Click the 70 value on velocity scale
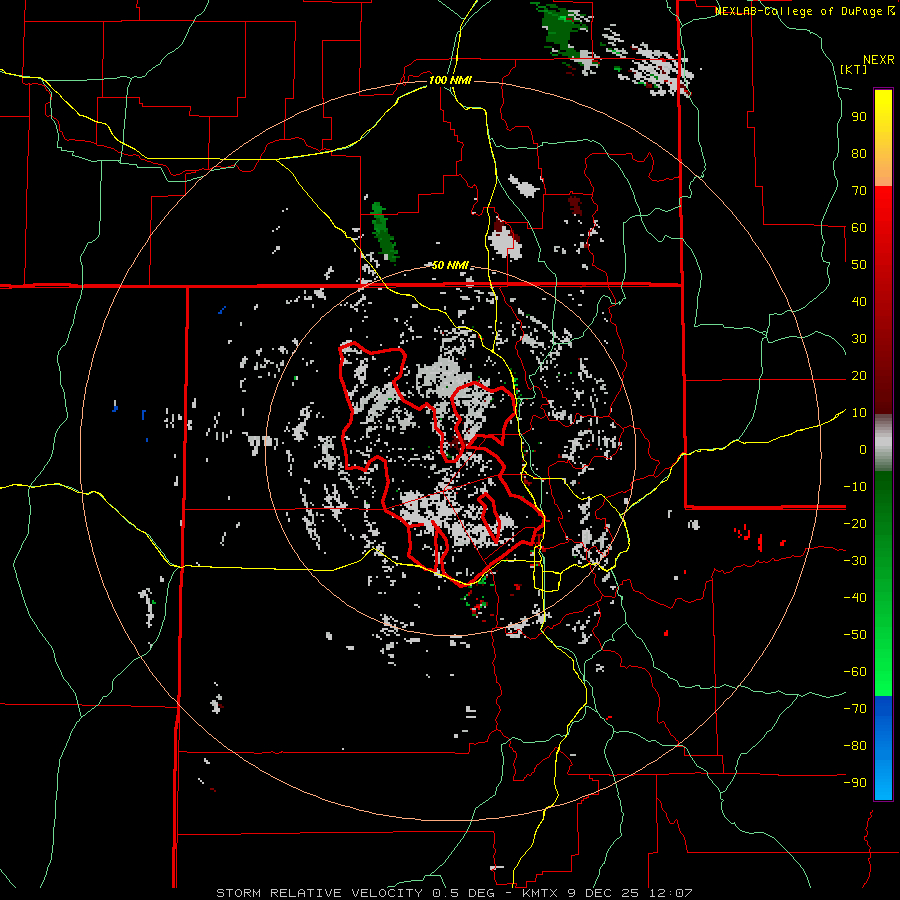This screenshot has height=900, width=900. tap(858, 191)
